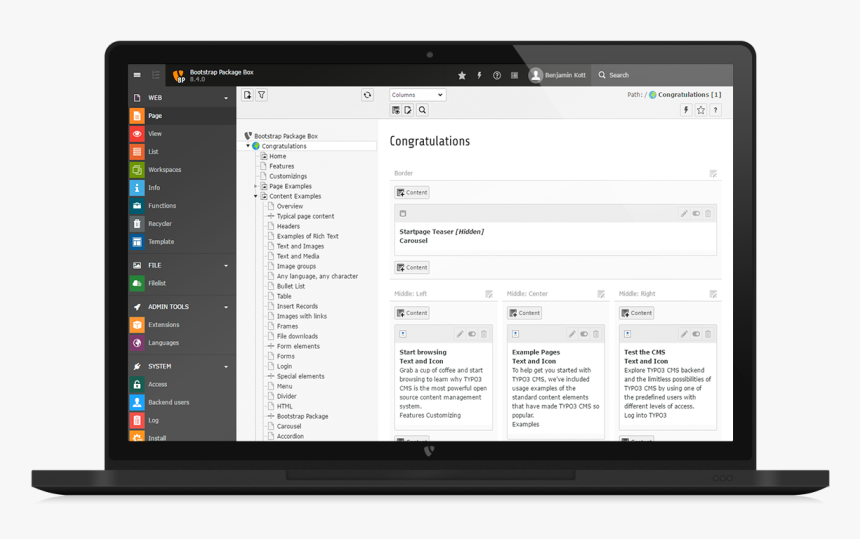Viewport: 860px width, 539px height.
Task: Open the Extensions module
Action: 182,325
